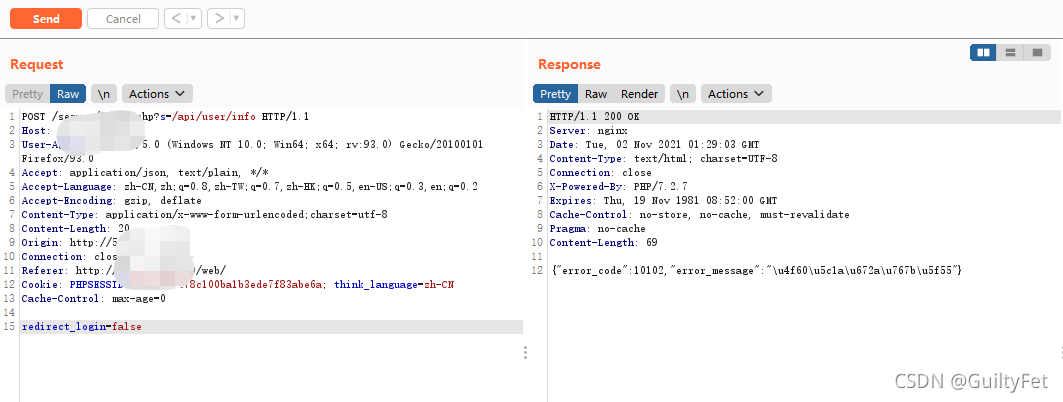Click the HTTP/1.1 200 OK status line
The width and height of the screenshot is (1063, 402).
[x=595, y=117]
